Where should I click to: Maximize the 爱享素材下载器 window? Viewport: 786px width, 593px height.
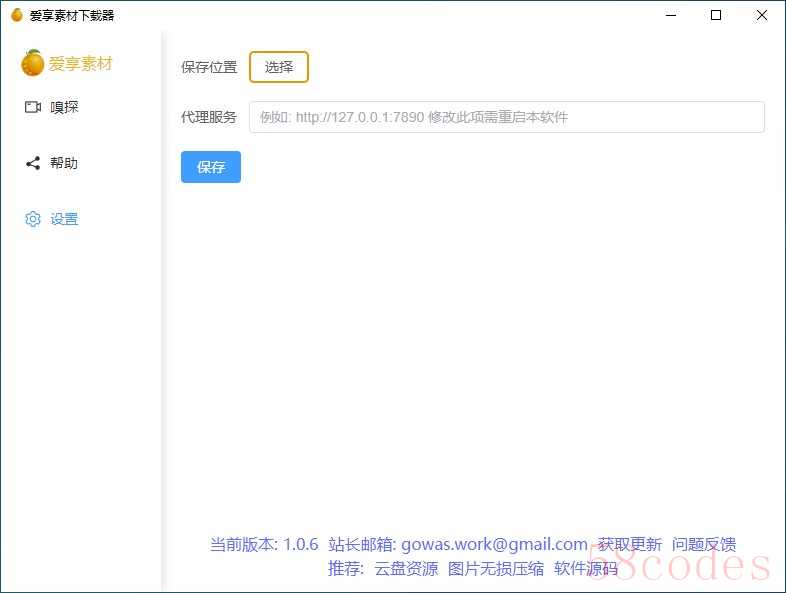point(716,15)
